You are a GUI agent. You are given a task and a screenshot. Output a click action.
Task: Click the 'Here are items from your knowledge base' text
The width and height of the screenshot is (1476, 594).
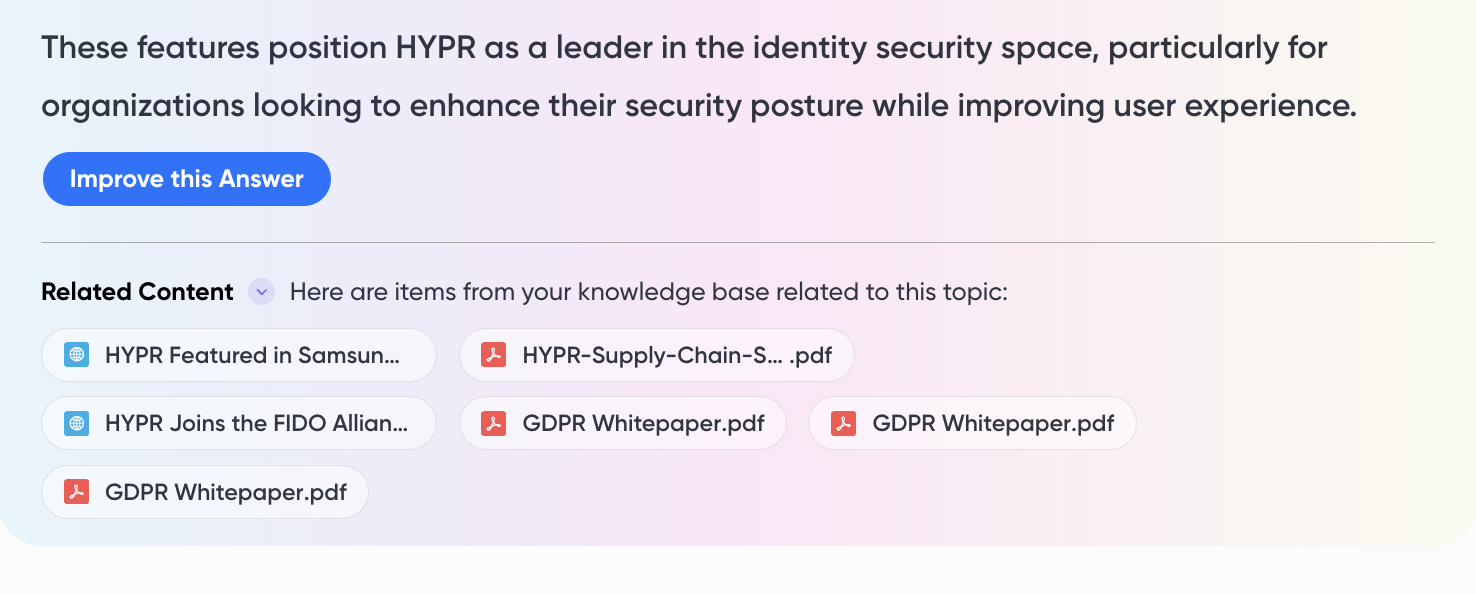point(649,292)
